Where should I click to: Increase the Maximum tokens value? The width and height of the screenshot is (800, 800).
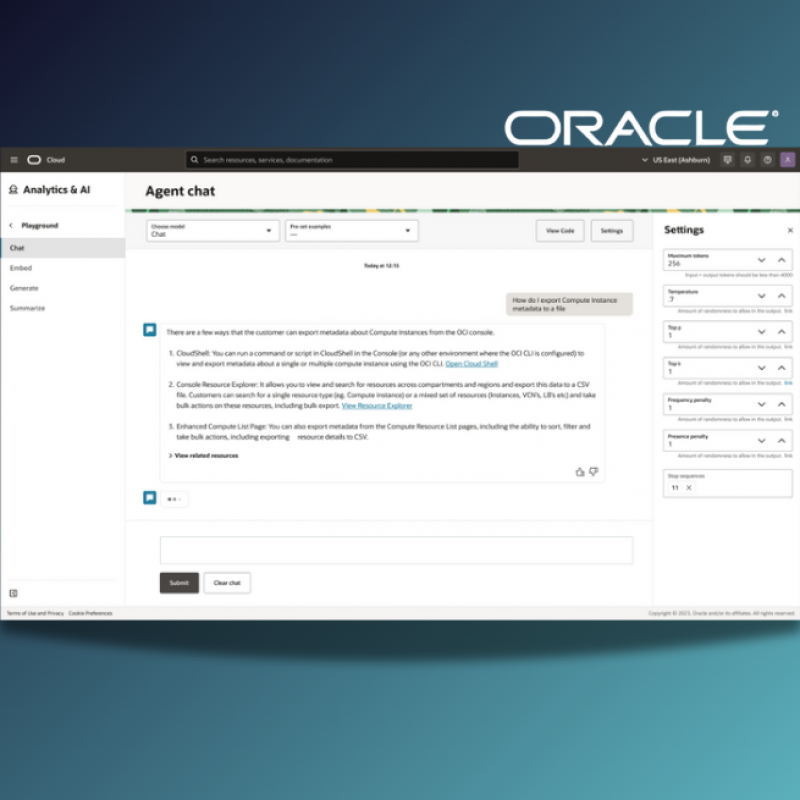(782, 260)
